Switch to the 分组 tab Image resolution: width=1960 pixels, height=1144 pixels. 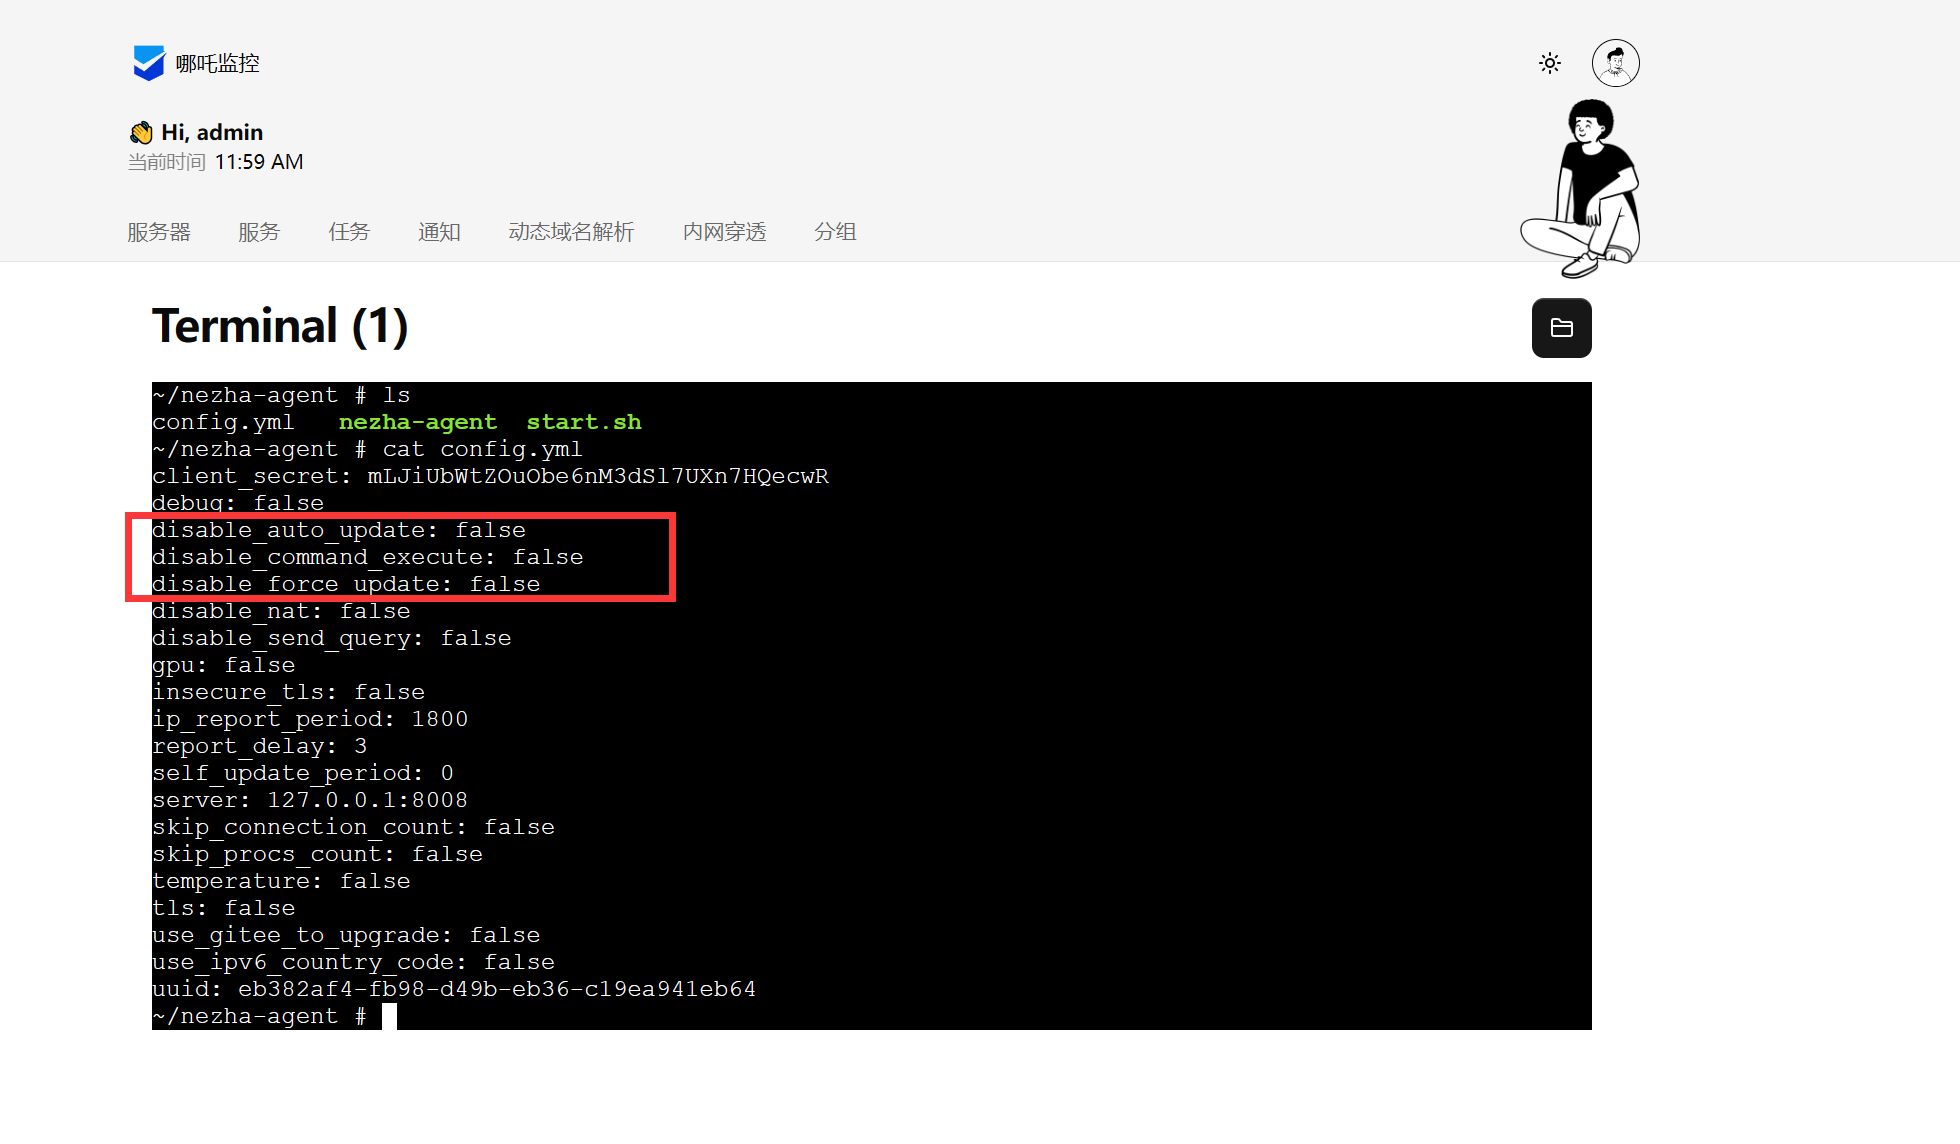[835, 232]
